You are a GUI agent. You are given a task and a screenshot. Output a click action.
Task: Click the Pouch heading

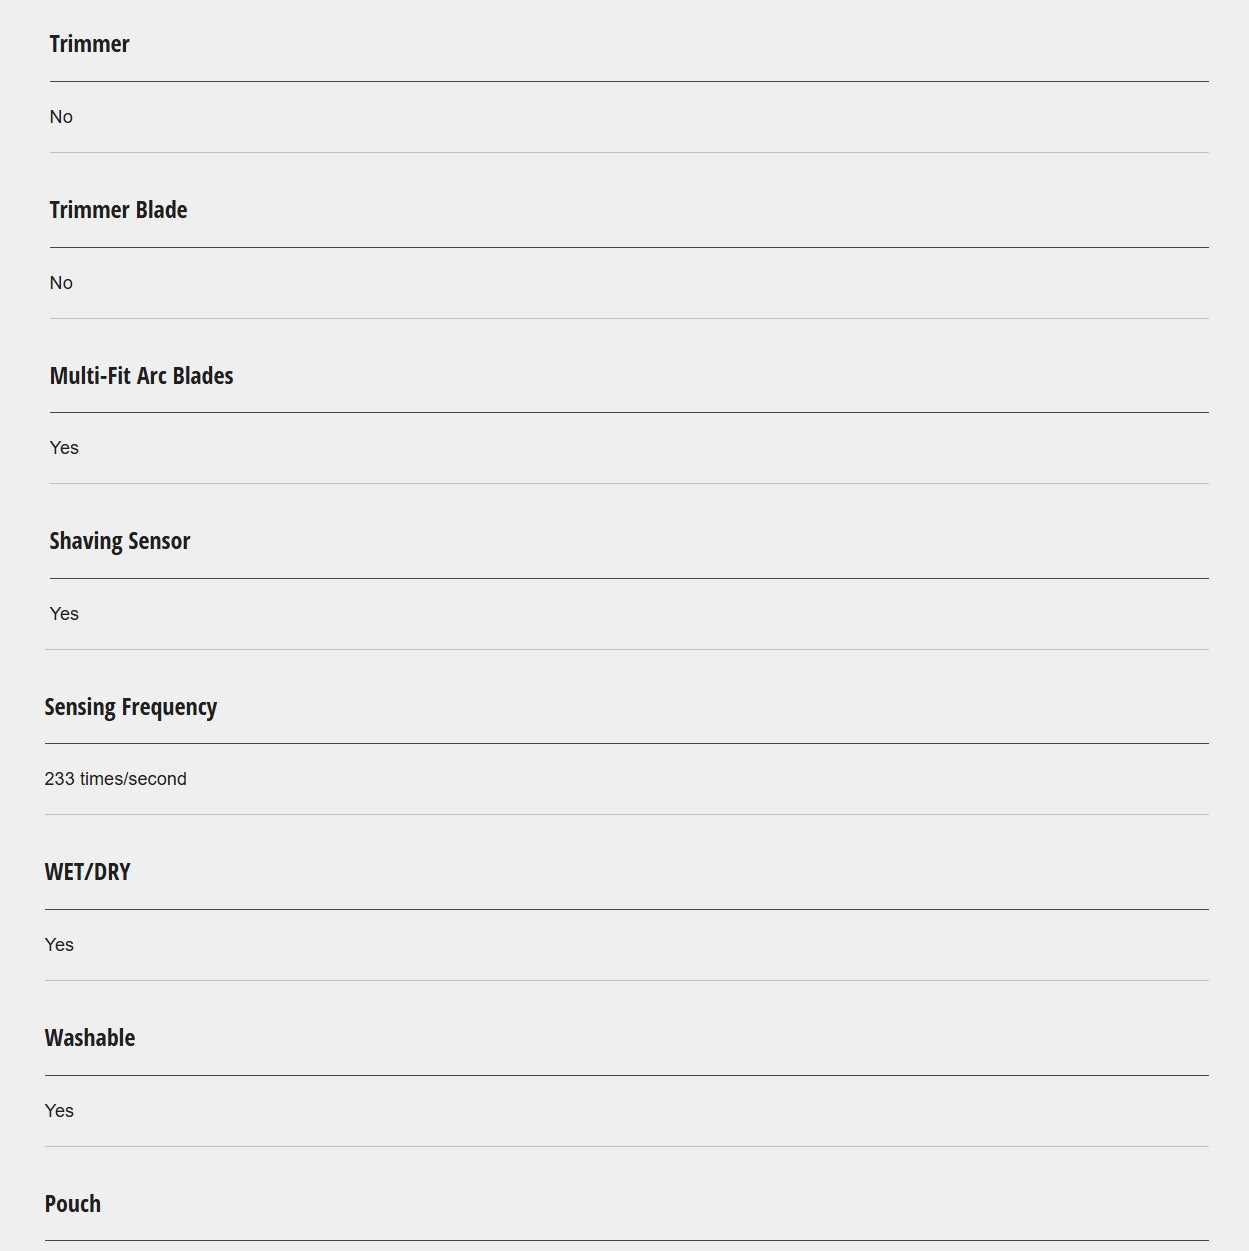(72, 1204)
